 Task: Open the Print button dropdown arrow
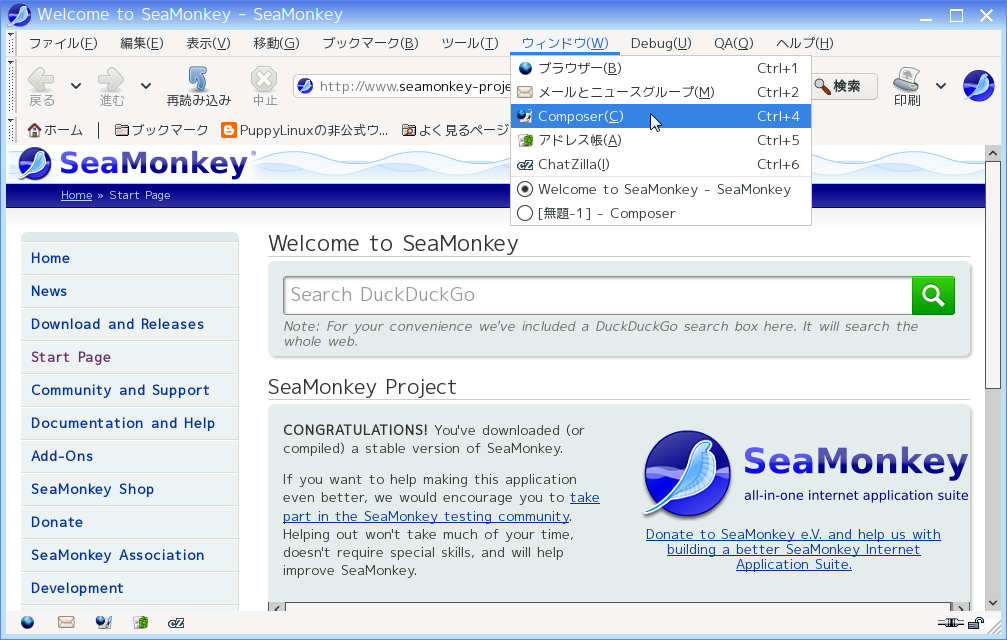[941, 85]
